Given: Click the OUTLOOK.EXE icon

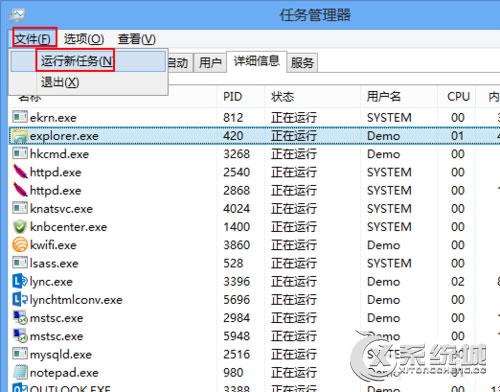Looking at the screenshot, I should pos(20,388).
